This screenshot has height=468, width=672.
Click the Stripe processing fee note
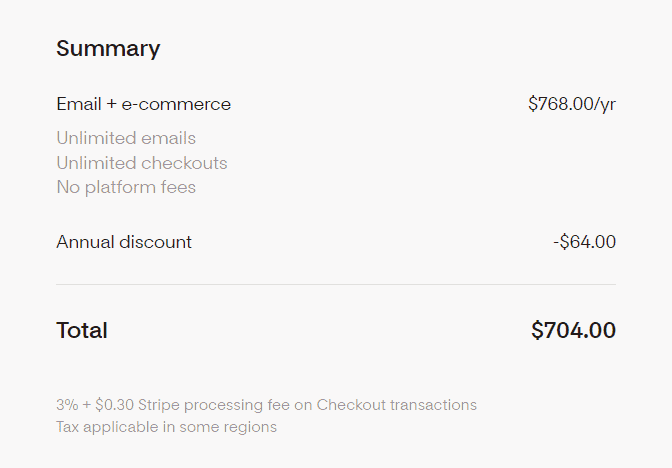(x=267, y=405)
